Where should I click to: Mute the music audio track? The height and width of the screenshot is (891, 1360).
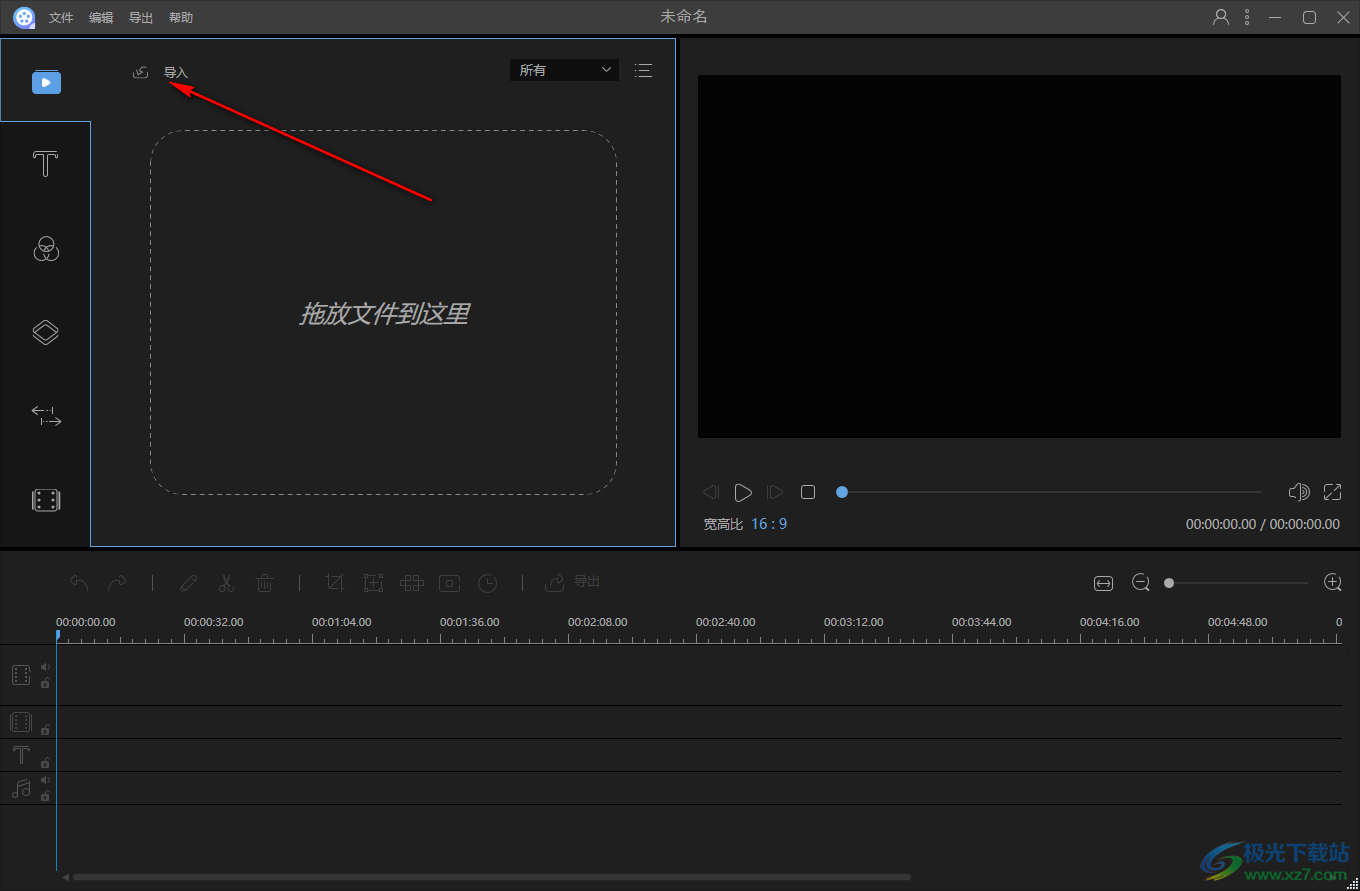coord(45,780)
